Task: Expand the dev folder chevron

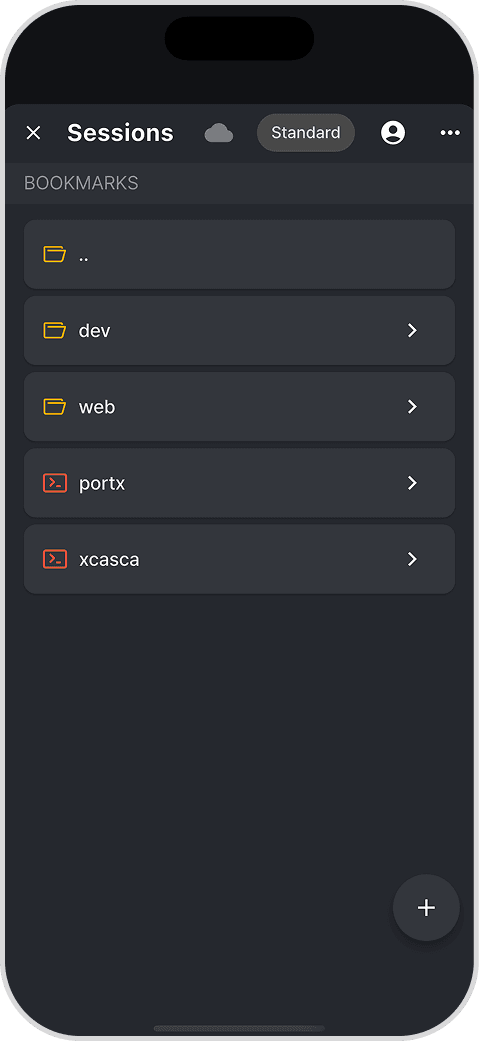Action: 412,330
